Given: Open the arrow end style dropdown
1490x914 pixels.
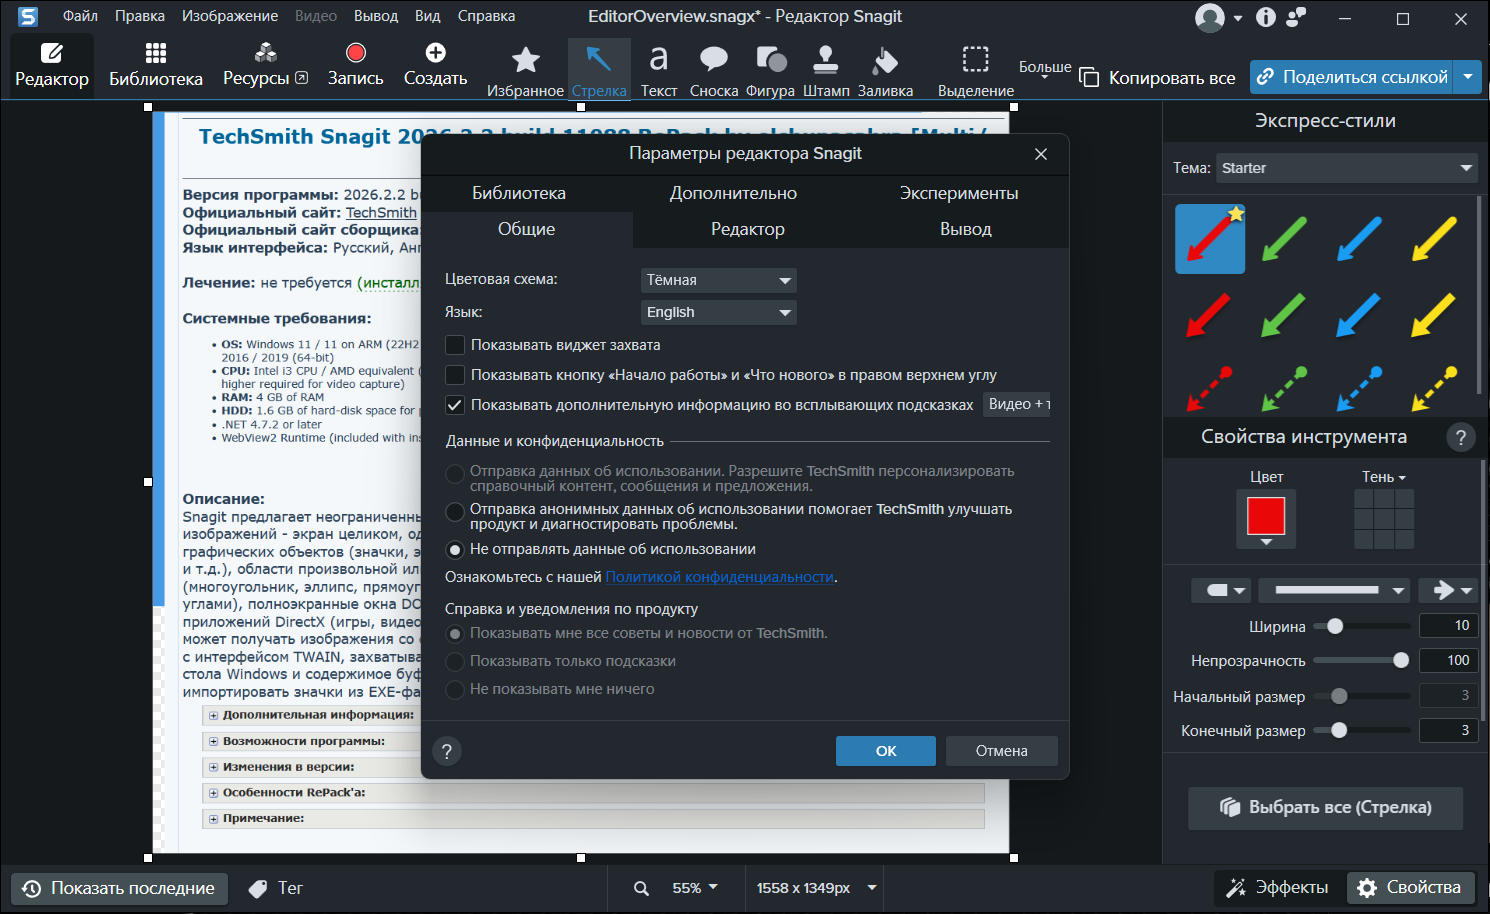Looking at the screenshot, I should click(1448, 590).
